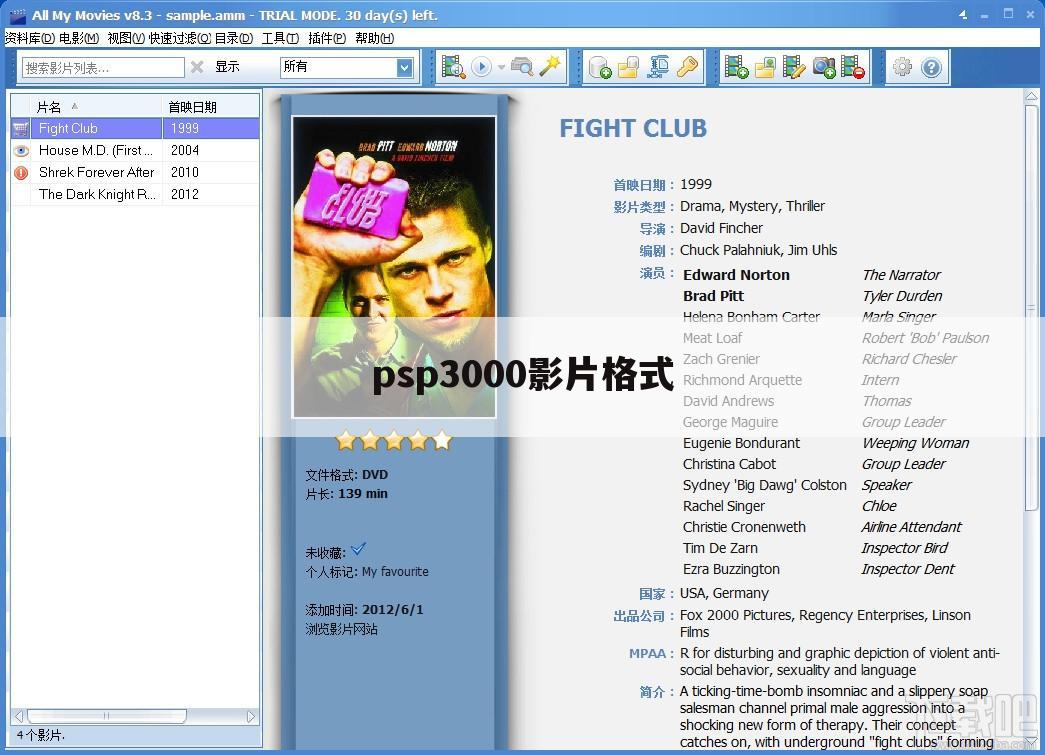Click actor name Rachel Singer

(724, 506)
